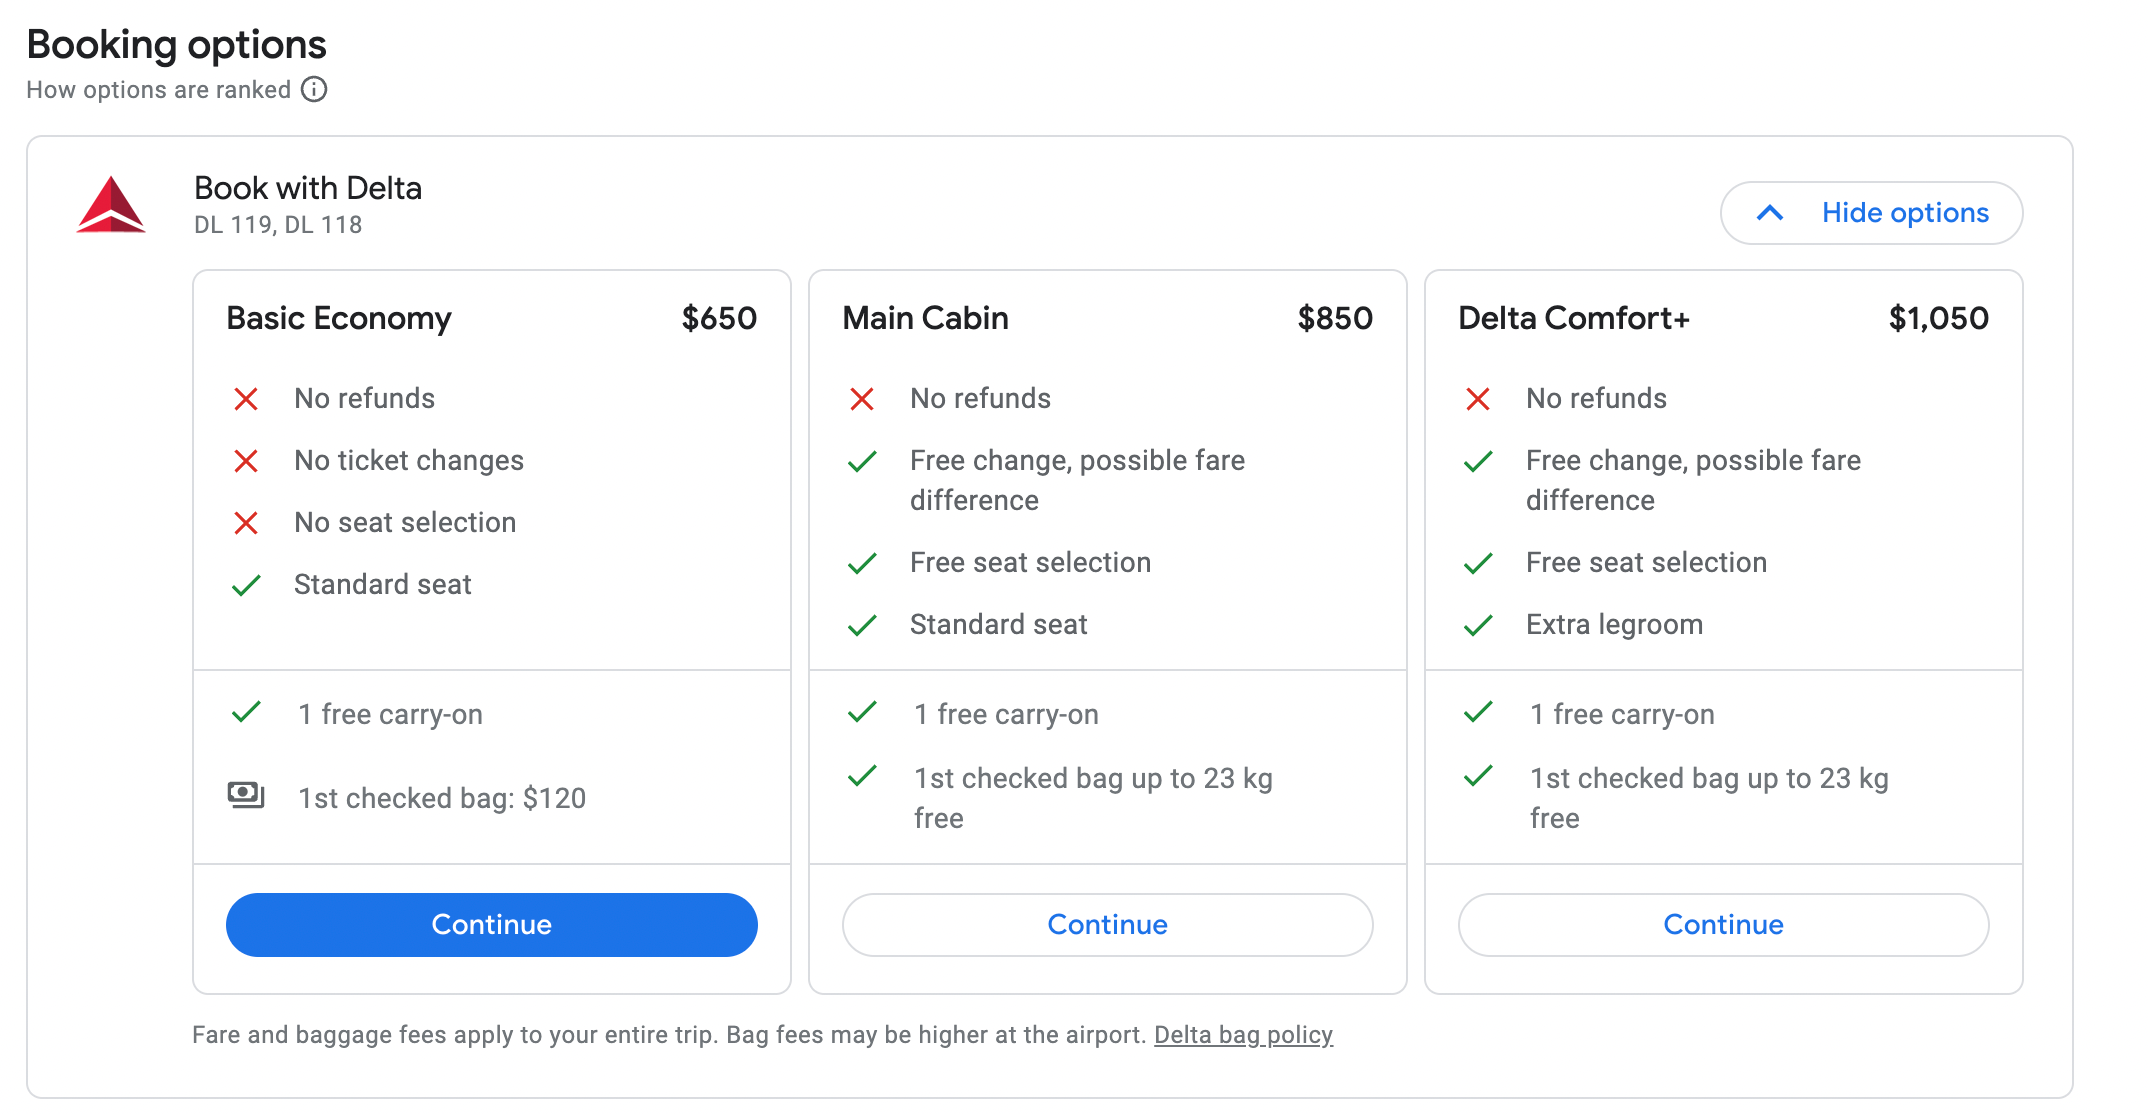2148x1114 pixels.
Task: Open the Delta bag policy link
Action: pos(1243,1035)
